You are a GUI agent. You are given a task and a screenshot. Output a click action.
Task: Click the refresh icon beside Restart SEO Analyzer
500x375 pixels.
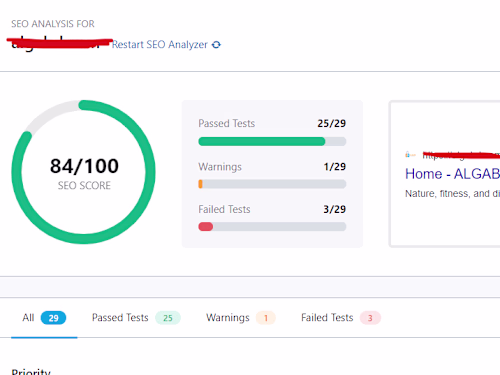216,45
